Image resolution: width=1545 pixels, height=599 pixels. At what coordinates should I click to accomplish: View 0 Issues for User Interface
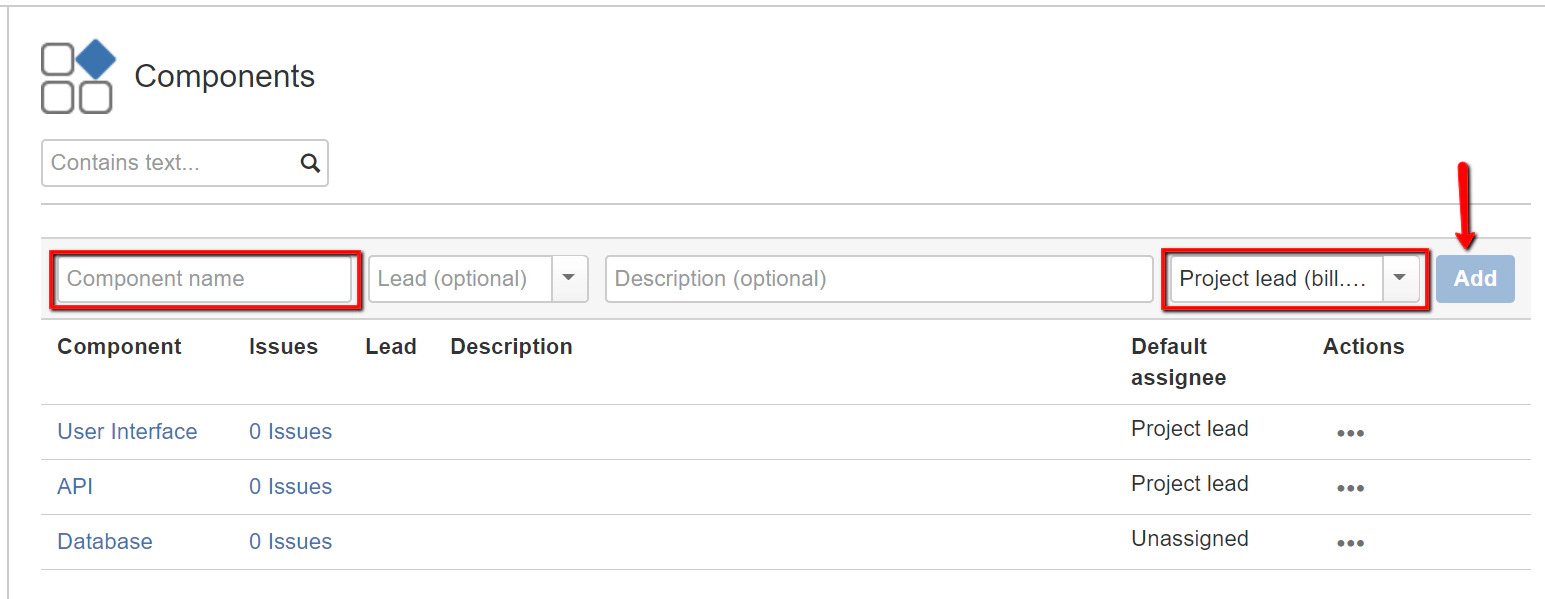[290, 432]
